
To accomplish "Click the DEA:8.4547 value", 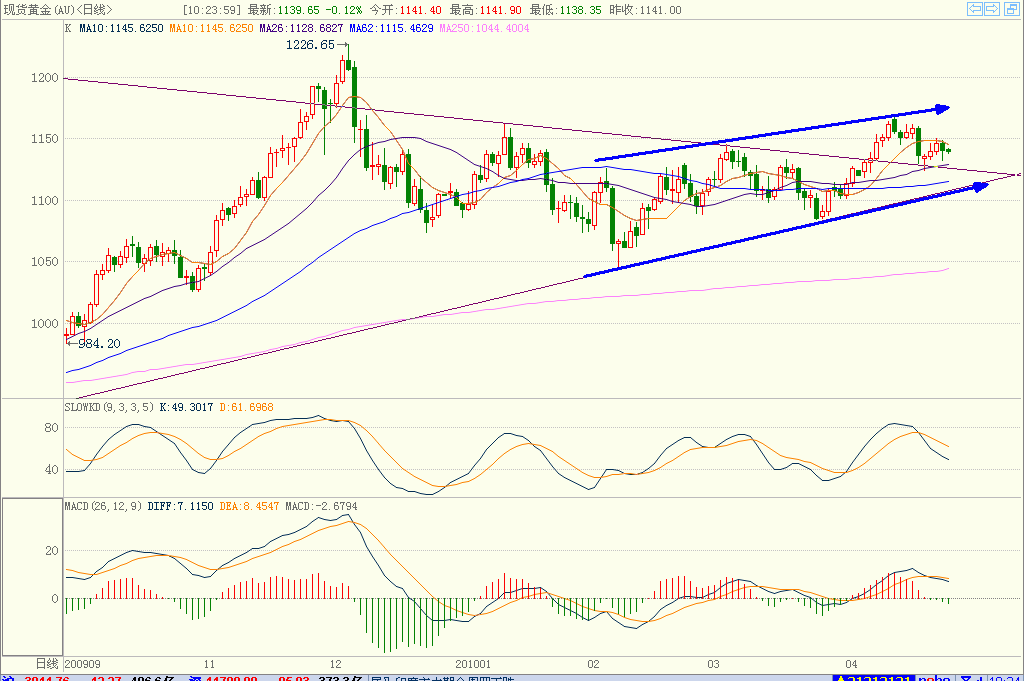I will click(x=249, y=506).
